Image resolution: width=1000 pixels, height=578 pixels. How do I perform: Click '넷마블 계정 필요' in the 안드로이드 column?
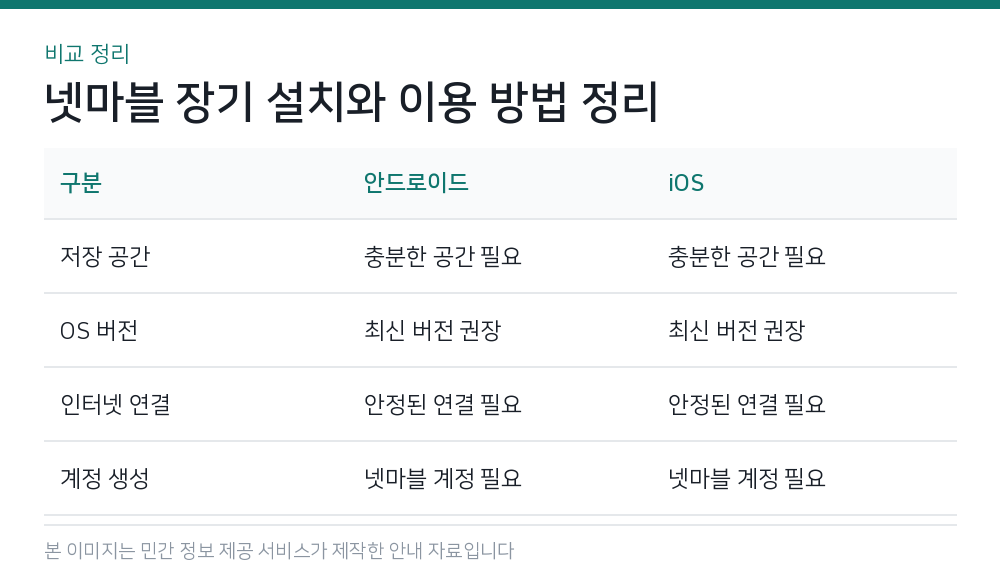(443, 478)
